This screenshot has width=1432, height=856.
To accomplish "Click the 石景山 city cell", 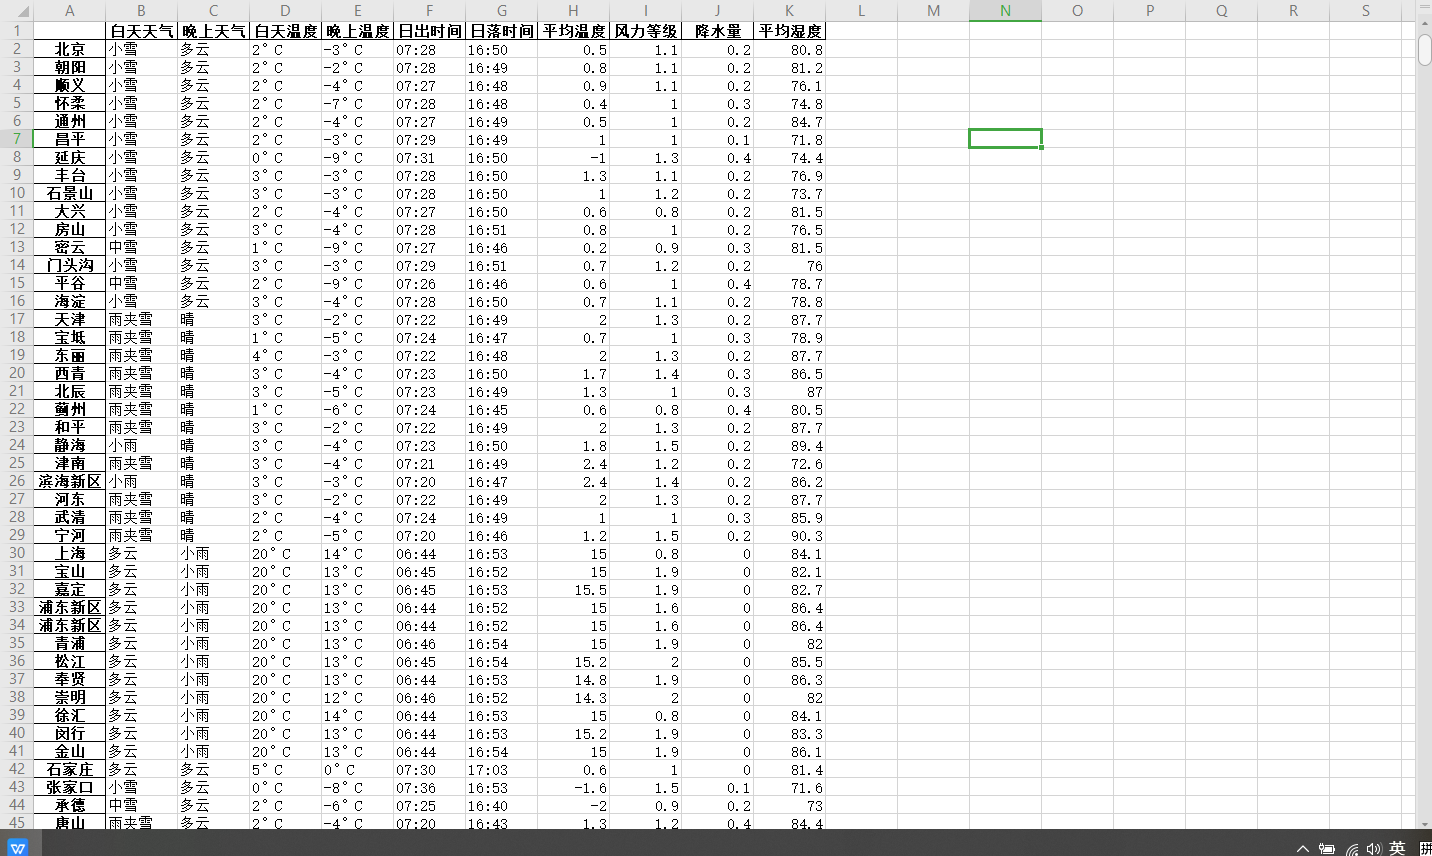I will (x=69, y=193).
